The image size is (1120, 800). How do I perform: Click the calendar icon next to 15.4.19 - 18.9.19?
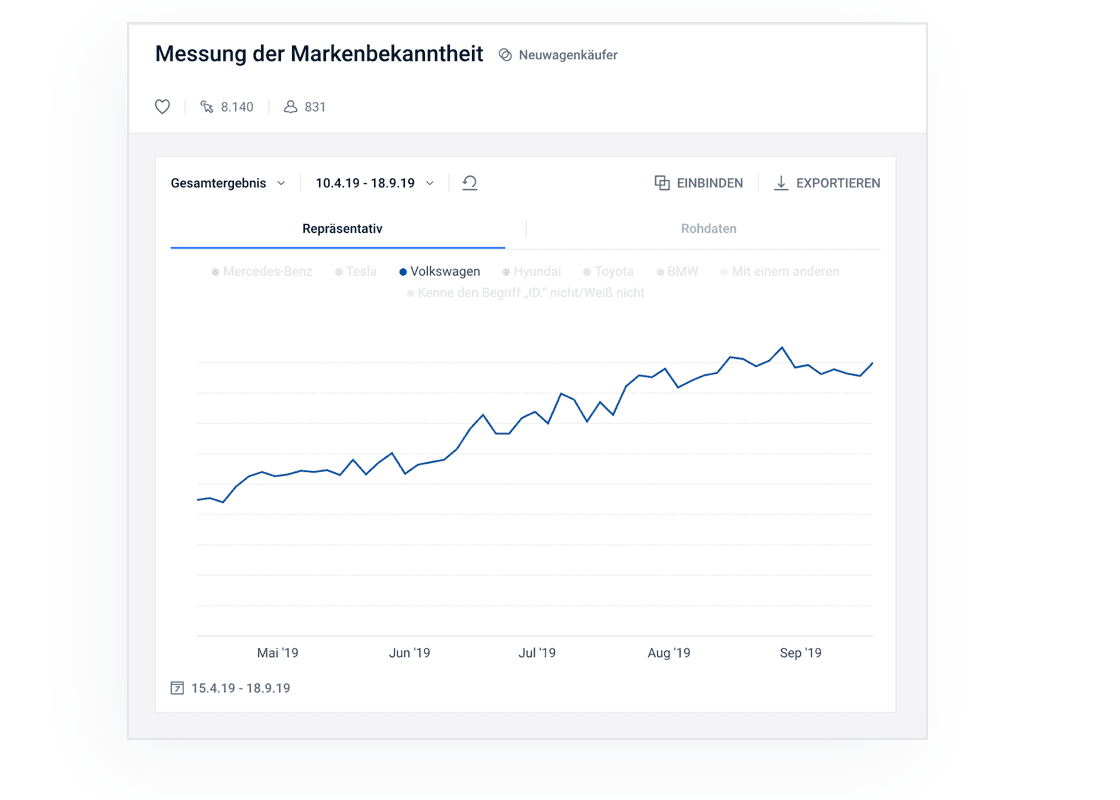177,688
